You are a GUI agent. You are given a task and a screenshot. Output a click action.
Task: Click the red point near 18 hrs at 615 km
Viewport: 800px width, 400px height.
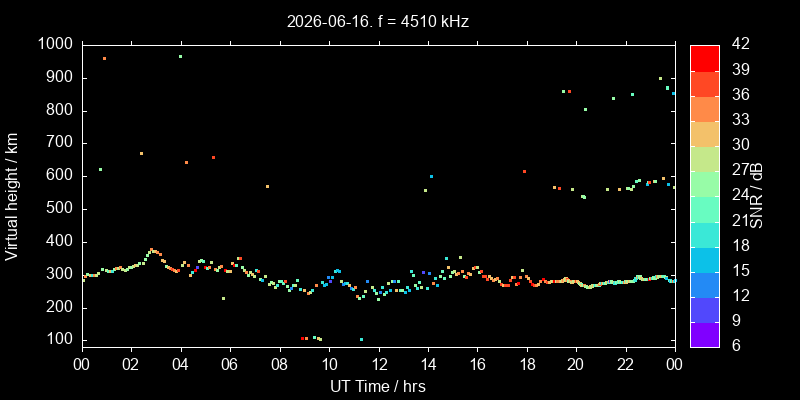click(x=524, y=171)
